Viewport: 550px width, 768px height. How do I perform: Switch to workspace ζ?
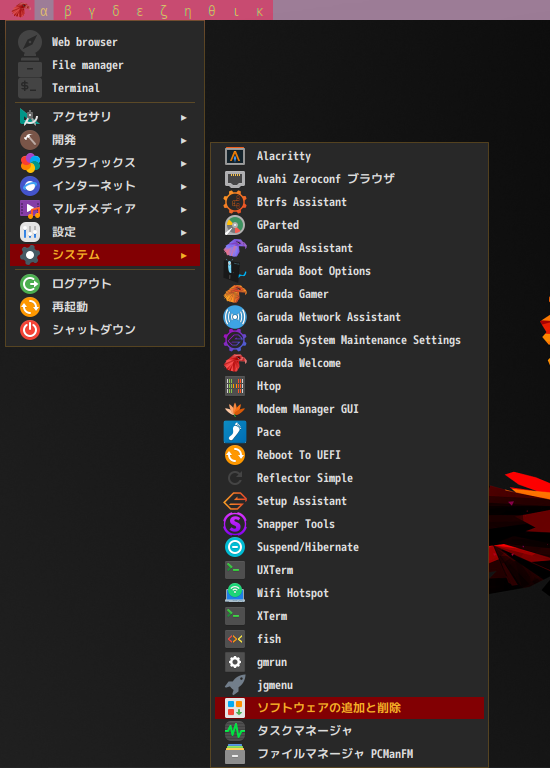point(164,10)
